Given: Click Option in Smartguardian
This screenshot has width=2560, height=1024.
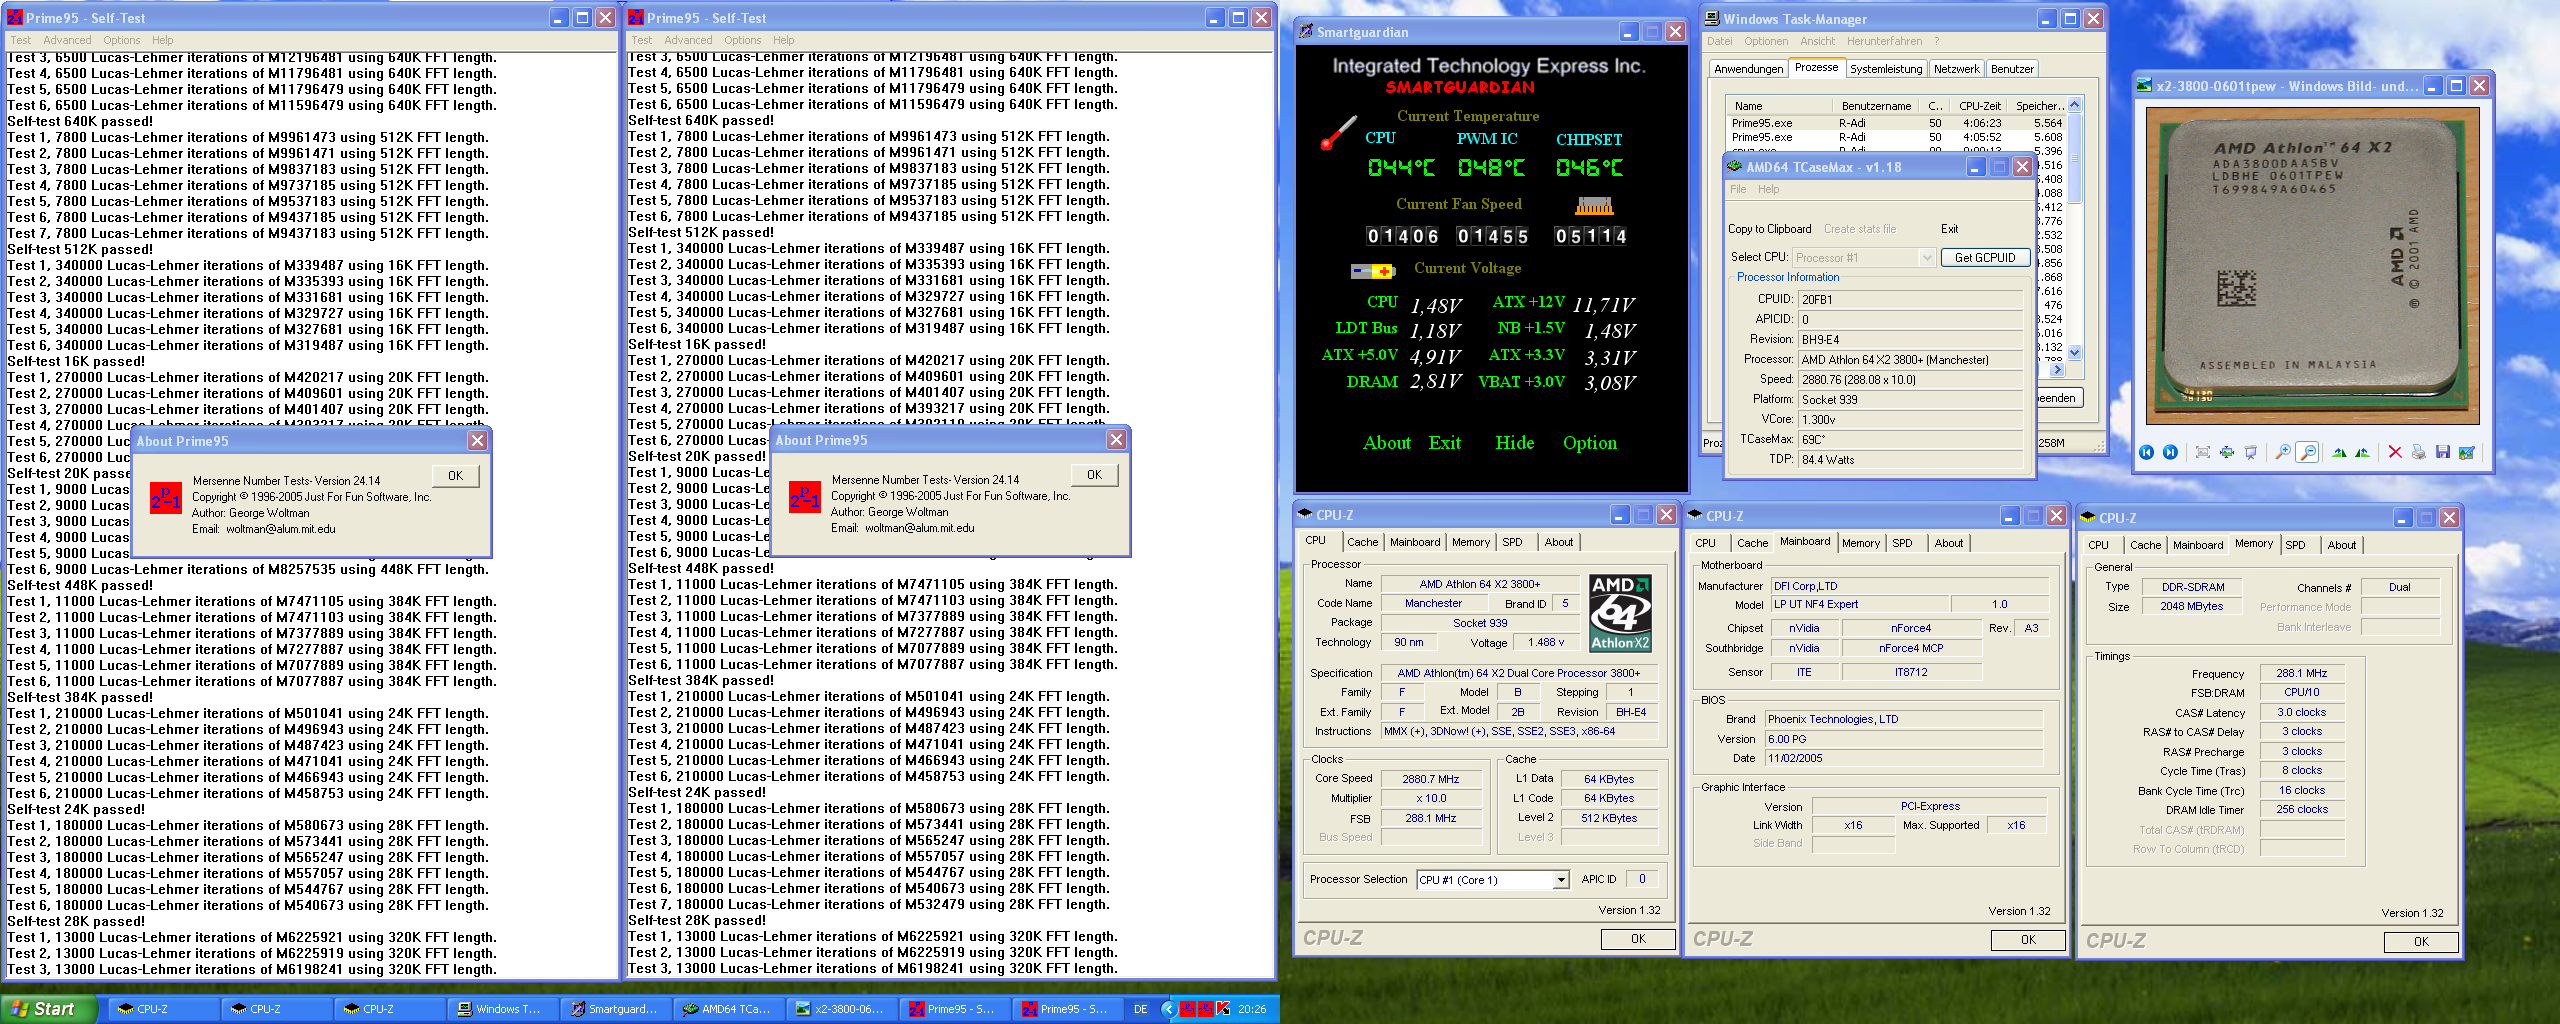Looking at the screenshot, I should [x=1590, y=443].
